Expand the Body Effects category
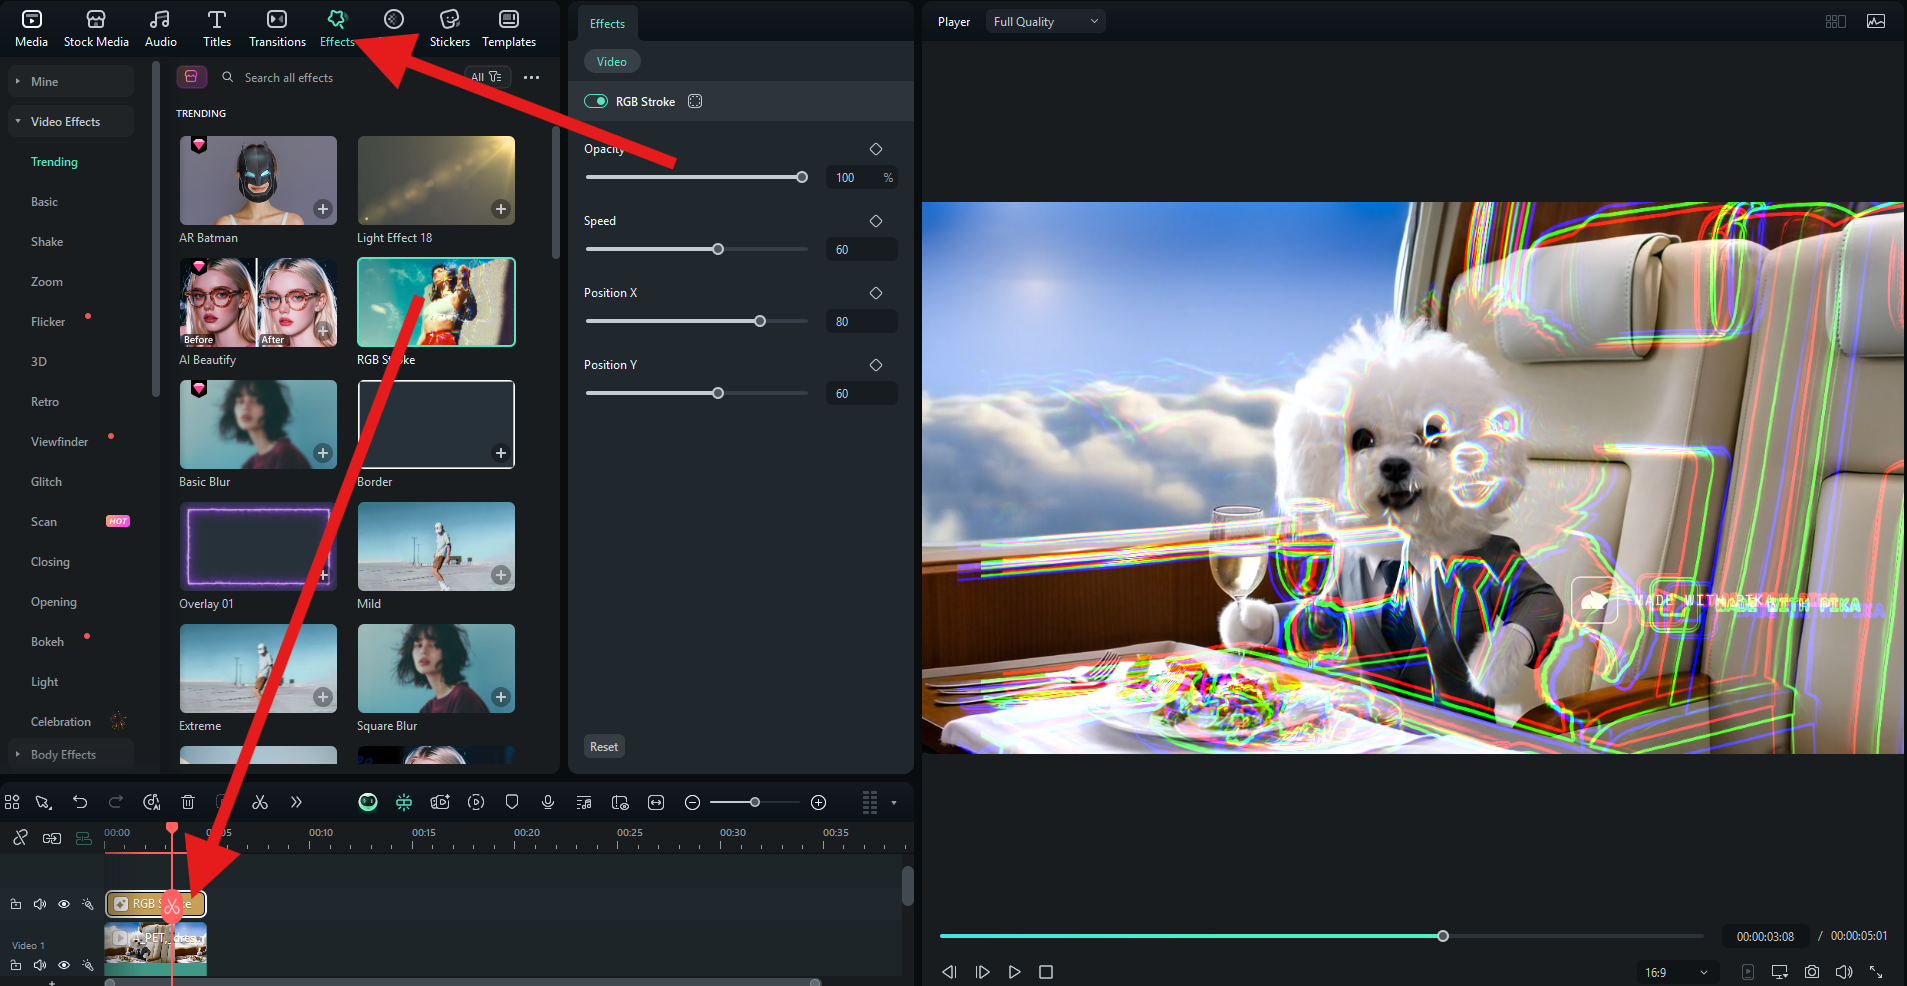Screen dimensions: 1907x986 click(70, 754)
